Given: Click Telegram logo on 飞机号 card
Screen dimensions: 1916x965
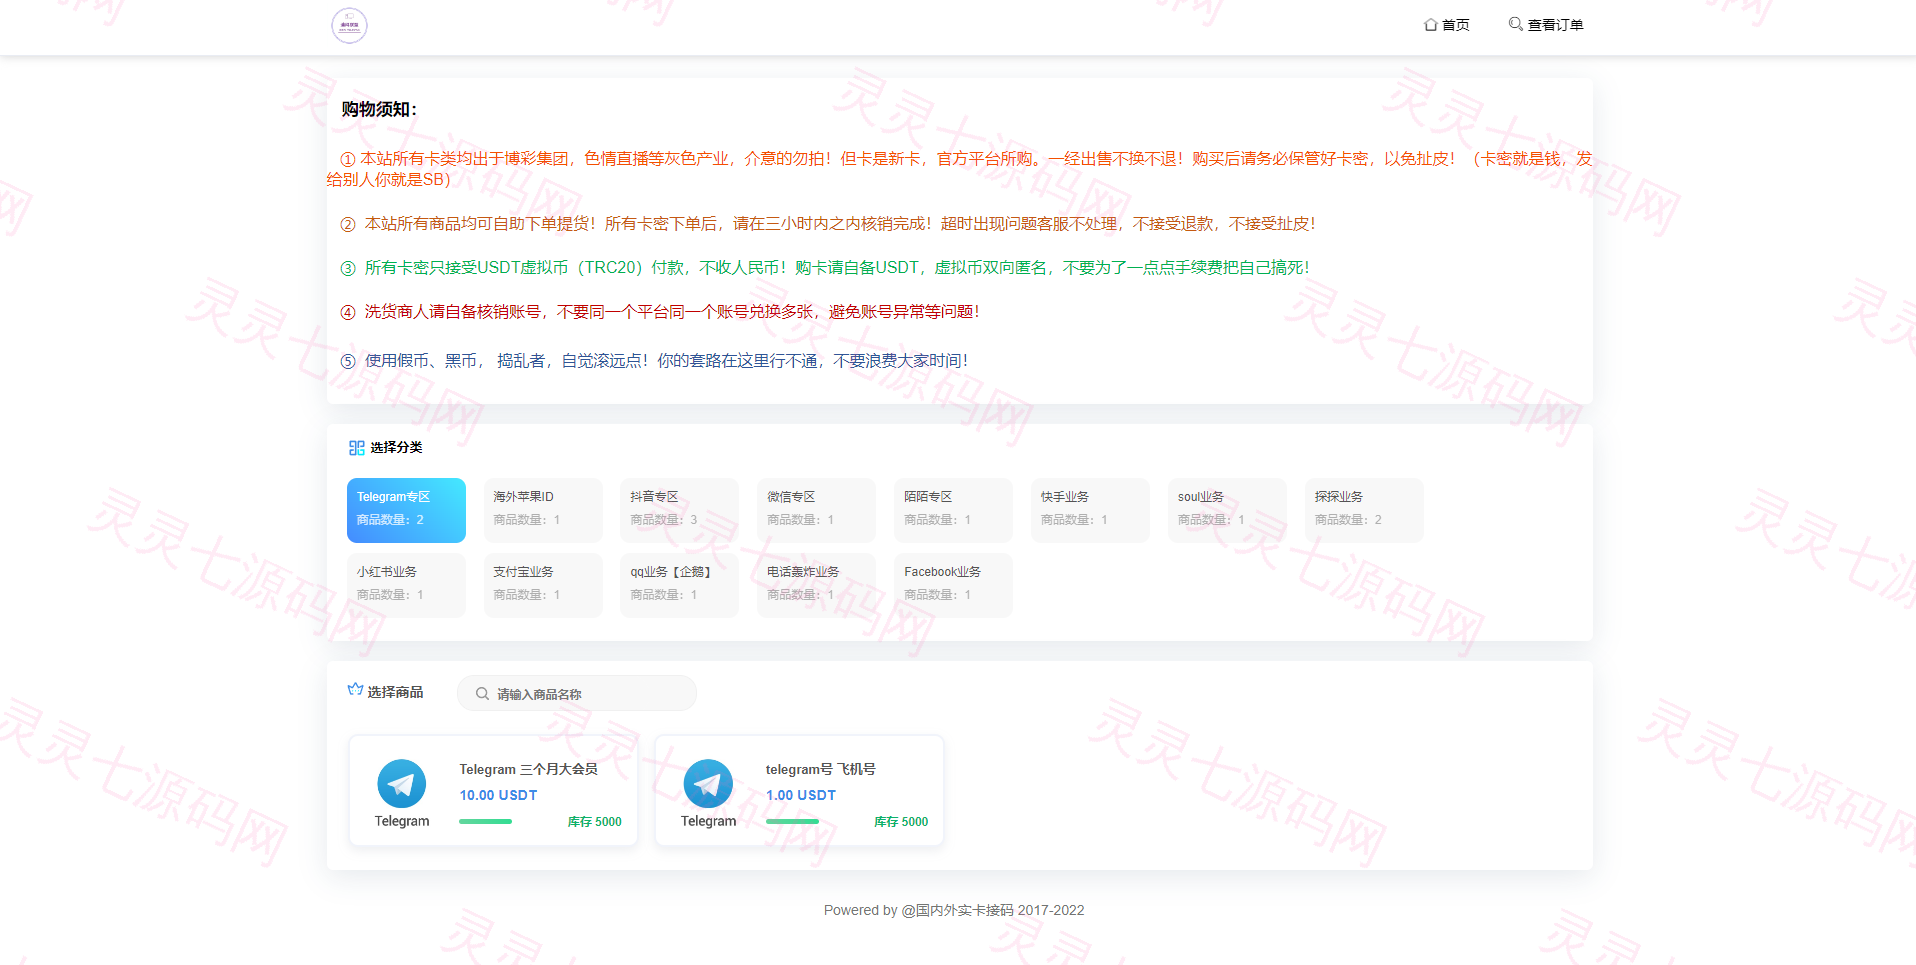Looking at the screenshot, I should (708, 784).
